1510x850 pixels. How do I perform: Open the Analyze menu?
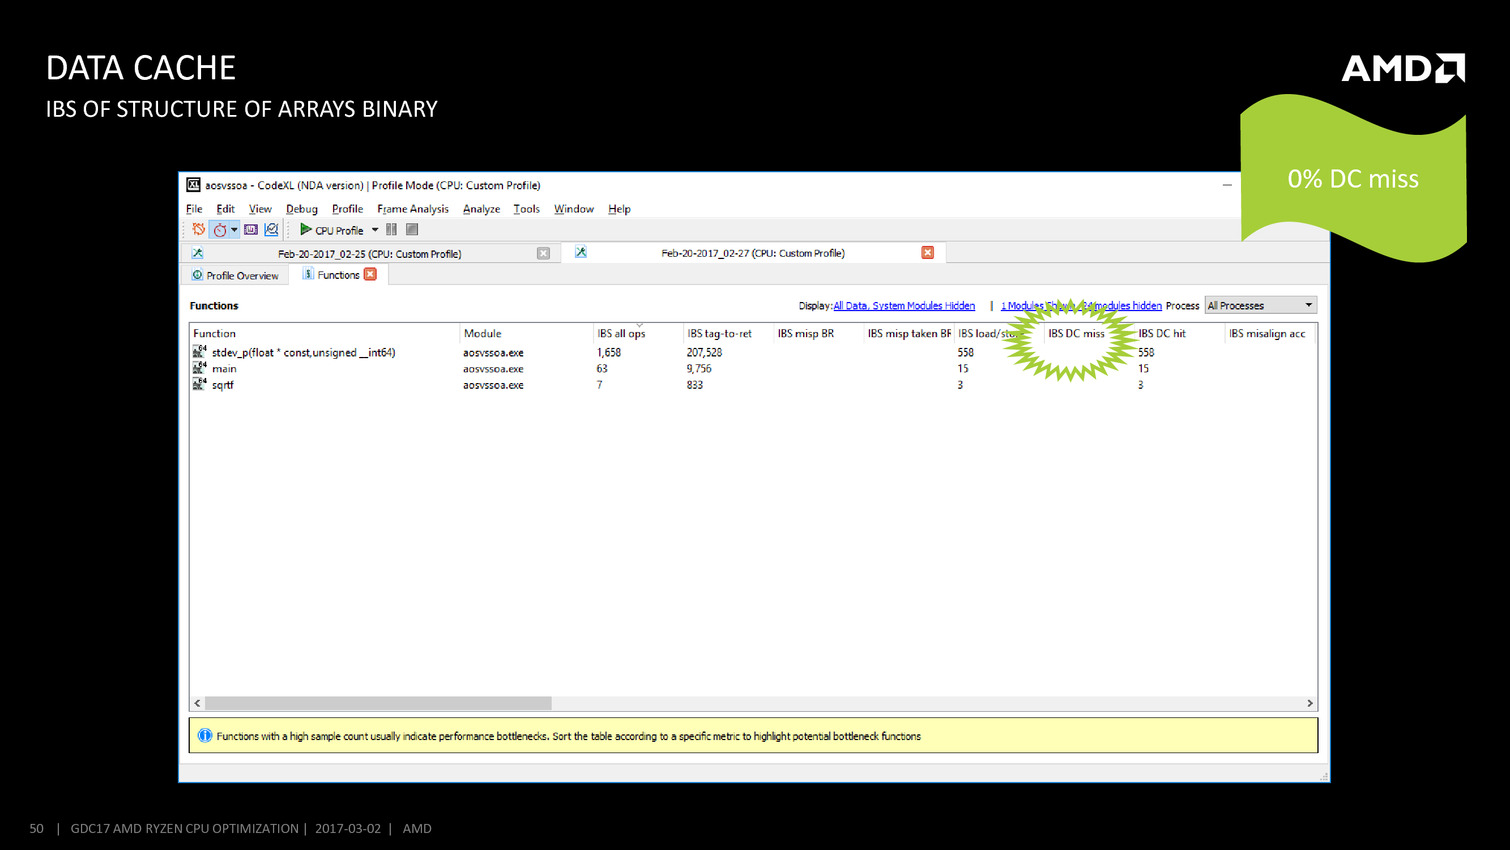[481, 209]
